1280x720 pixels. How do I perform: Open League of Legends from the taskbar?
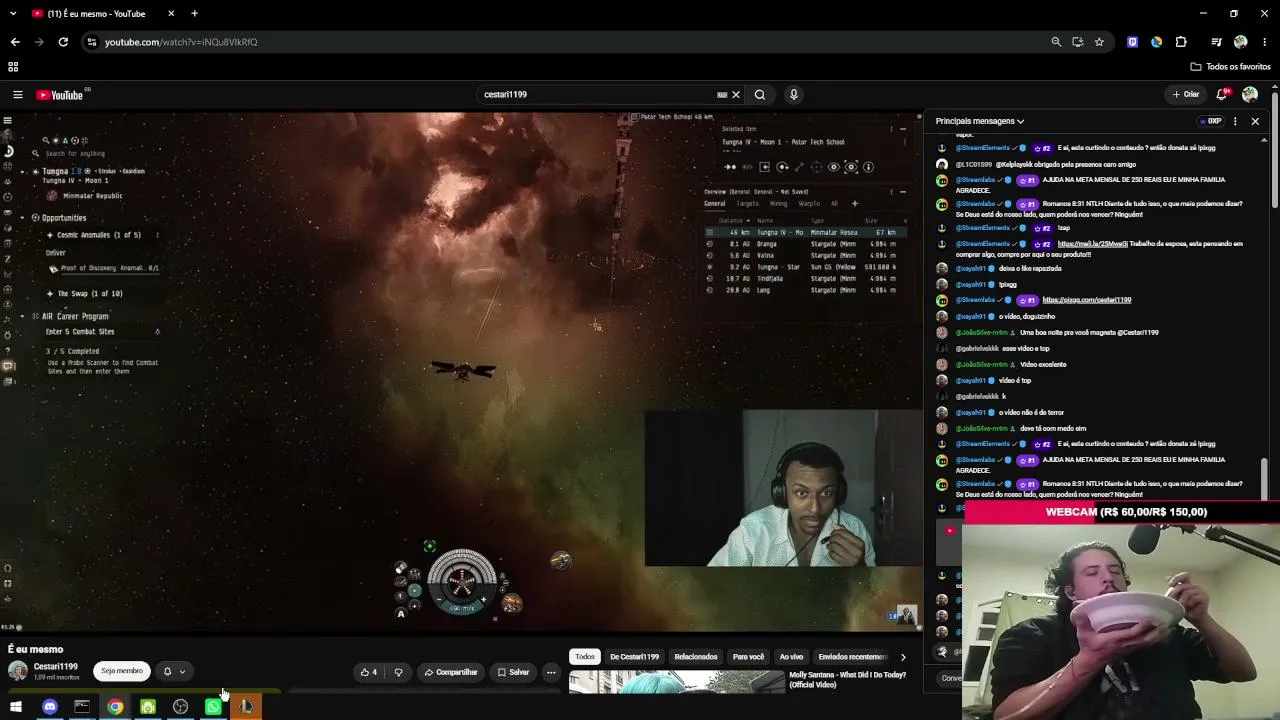(246, 707)
